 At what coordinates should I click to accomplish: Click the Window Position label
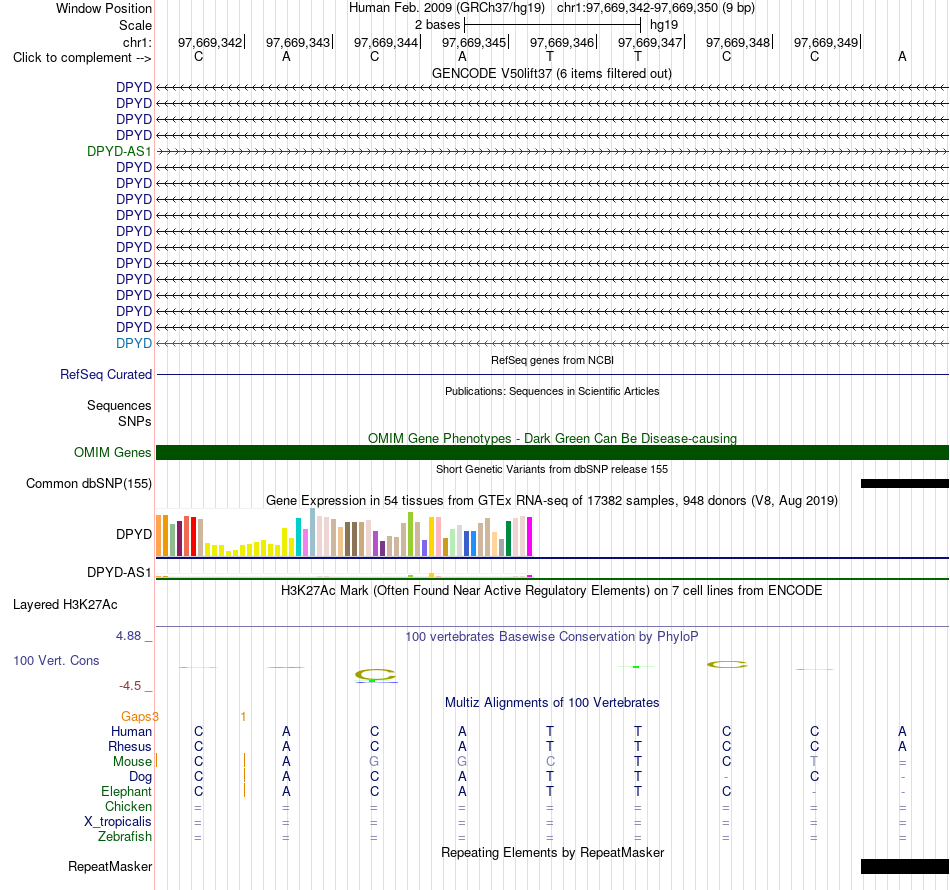click(x=104, y=8)
